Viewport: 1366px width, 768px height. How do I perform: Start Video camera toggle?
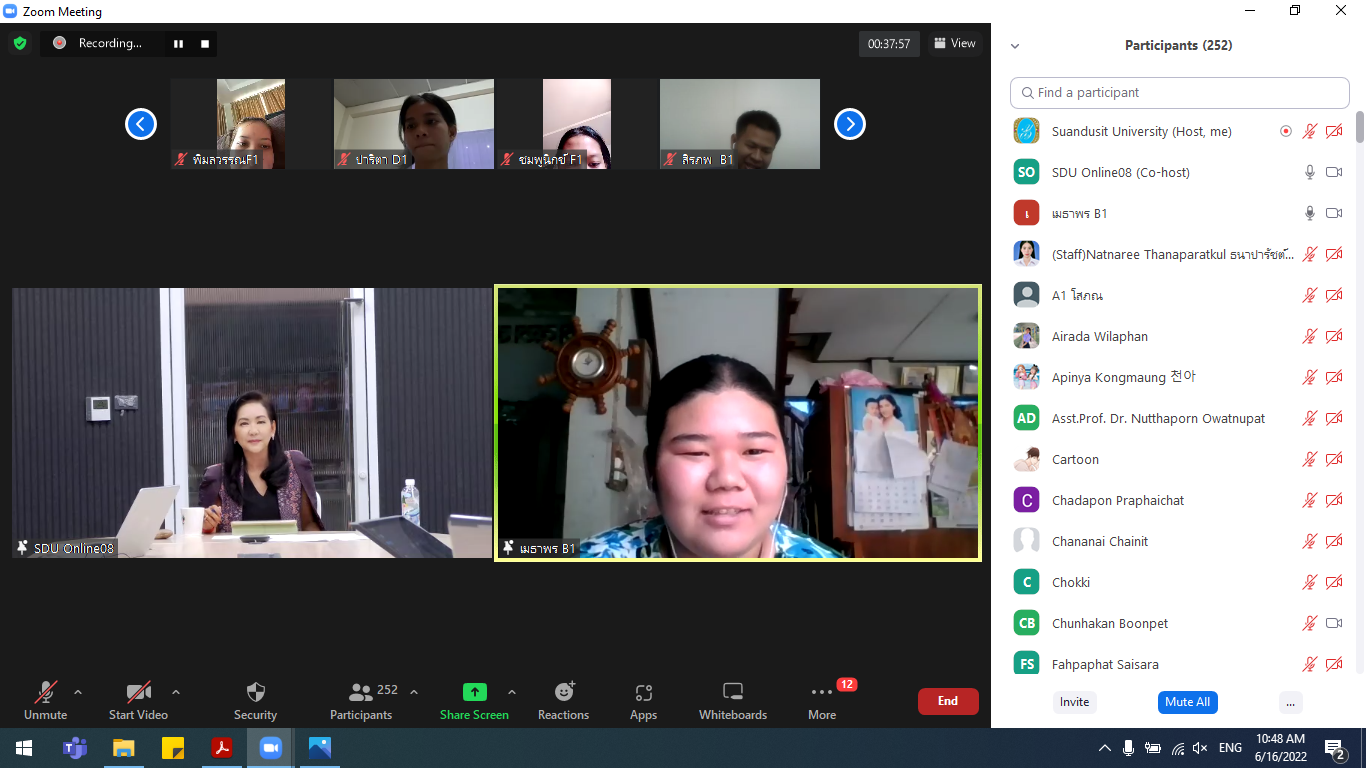(138, 700)
